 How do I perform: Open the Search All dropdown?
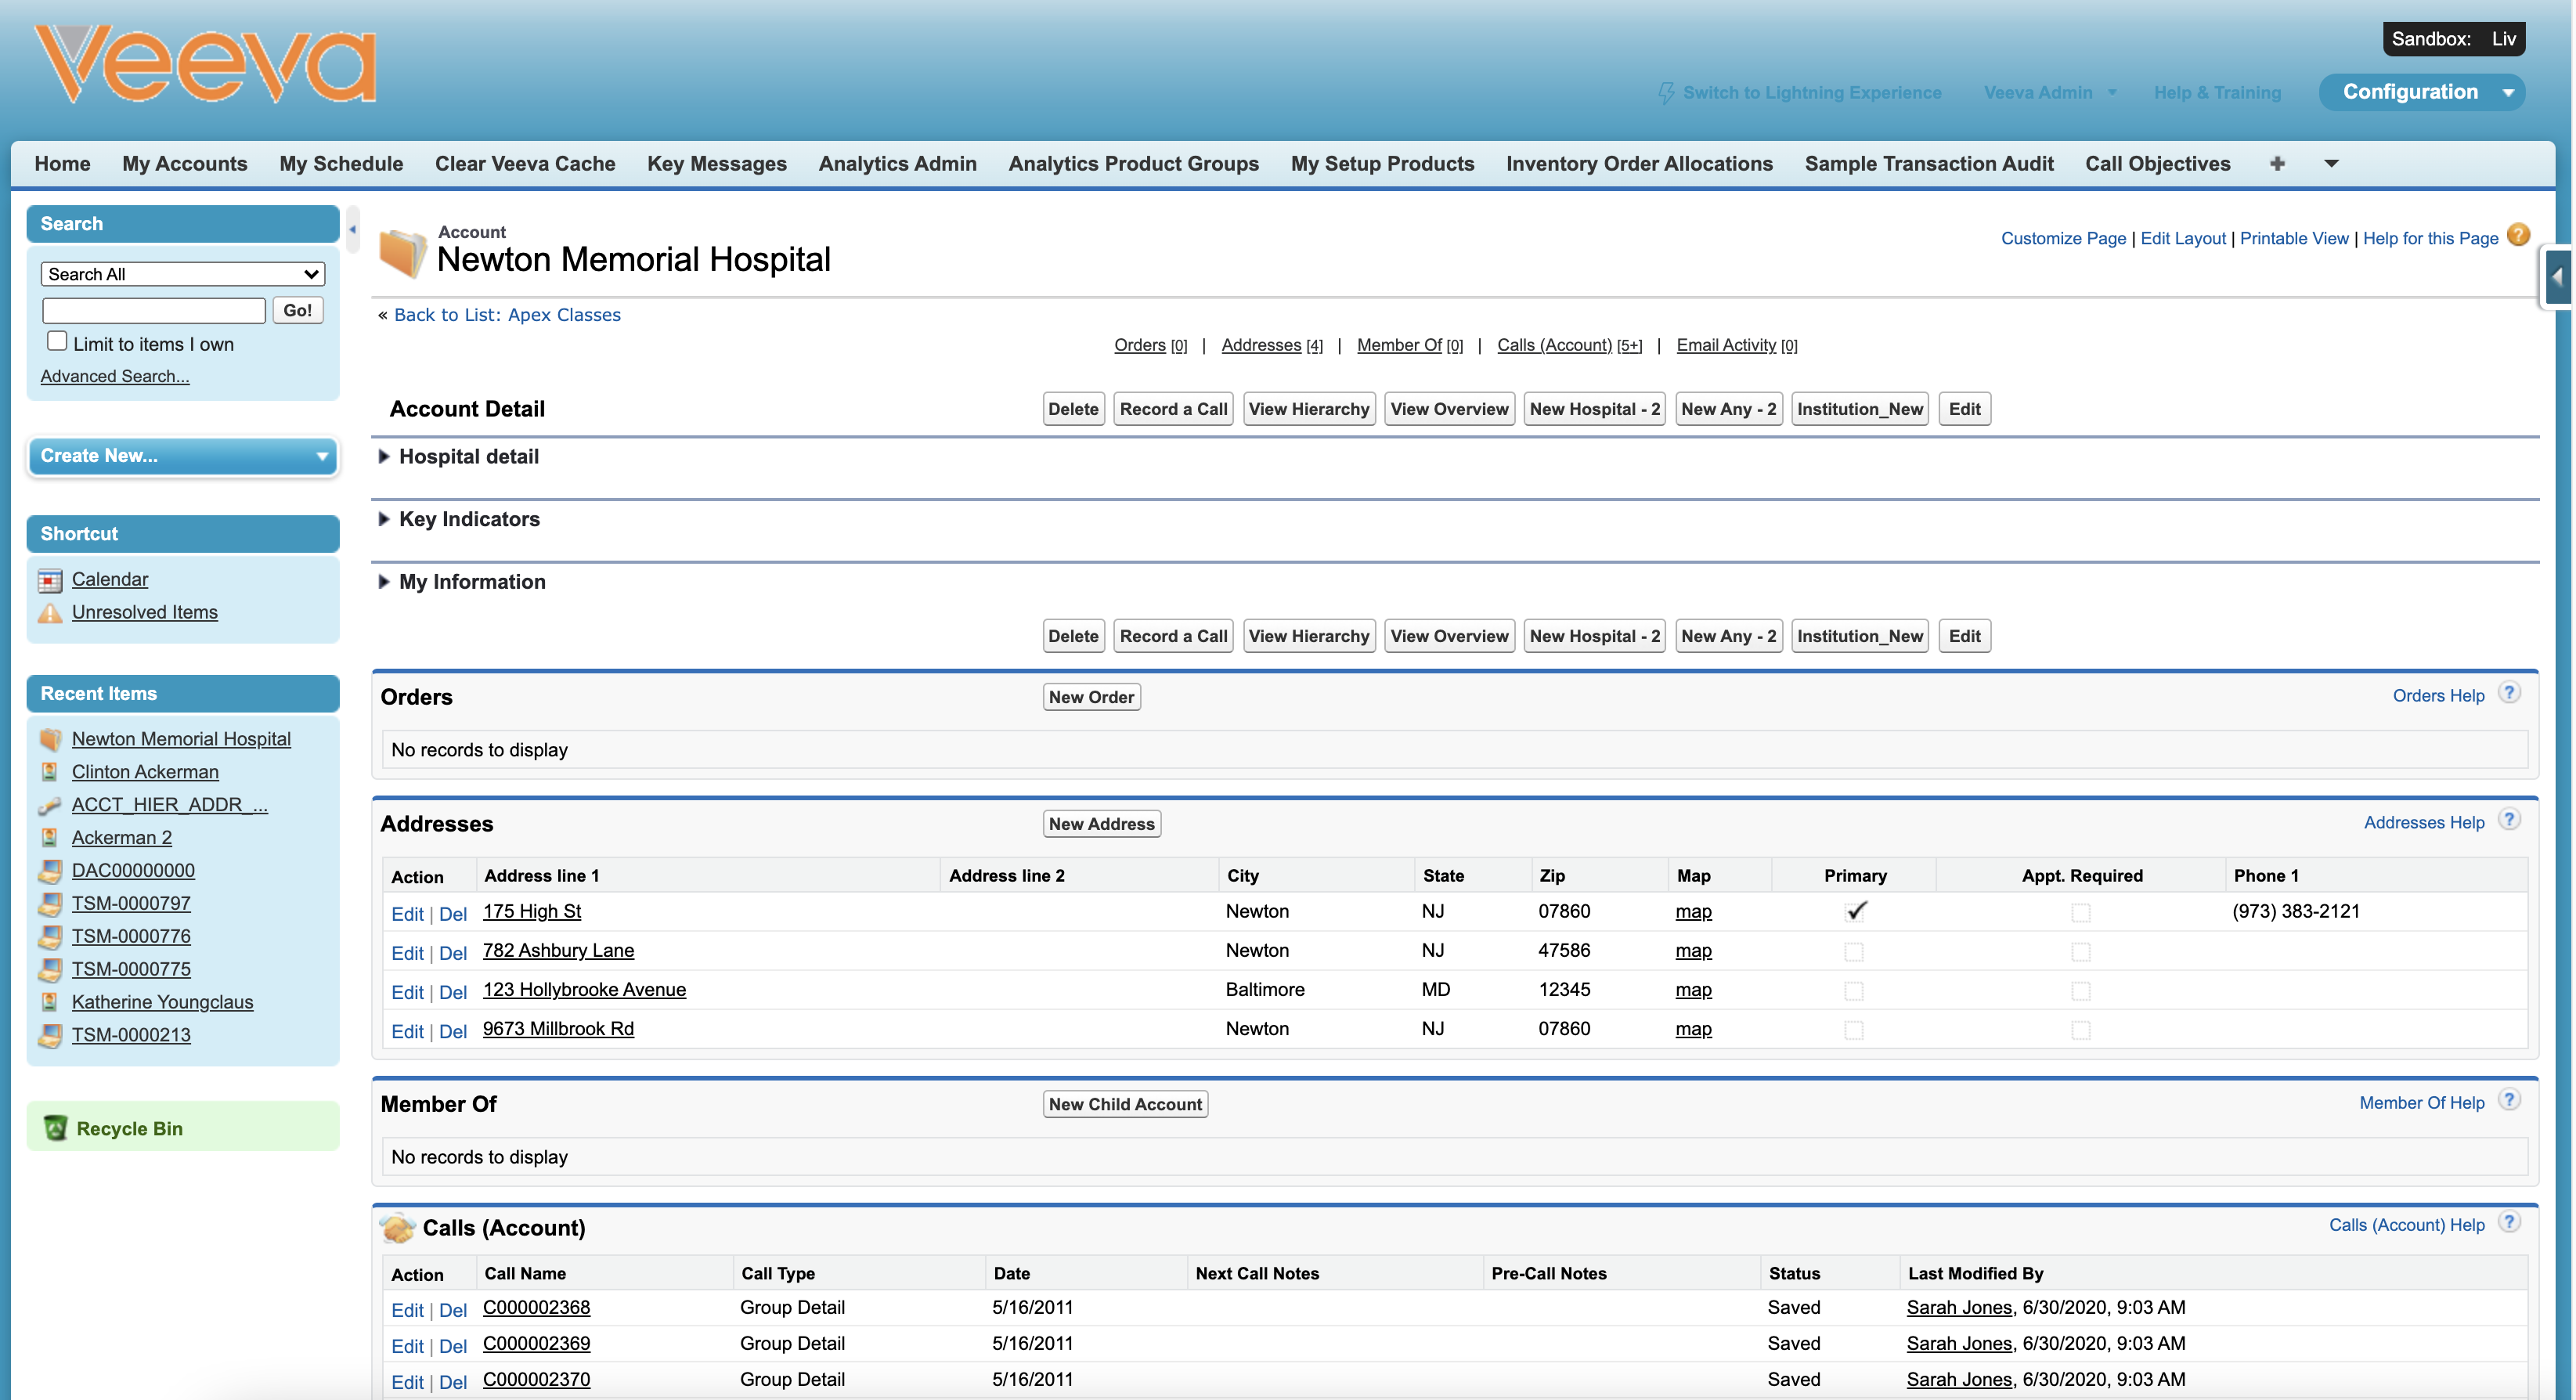[x=182, y=274]
